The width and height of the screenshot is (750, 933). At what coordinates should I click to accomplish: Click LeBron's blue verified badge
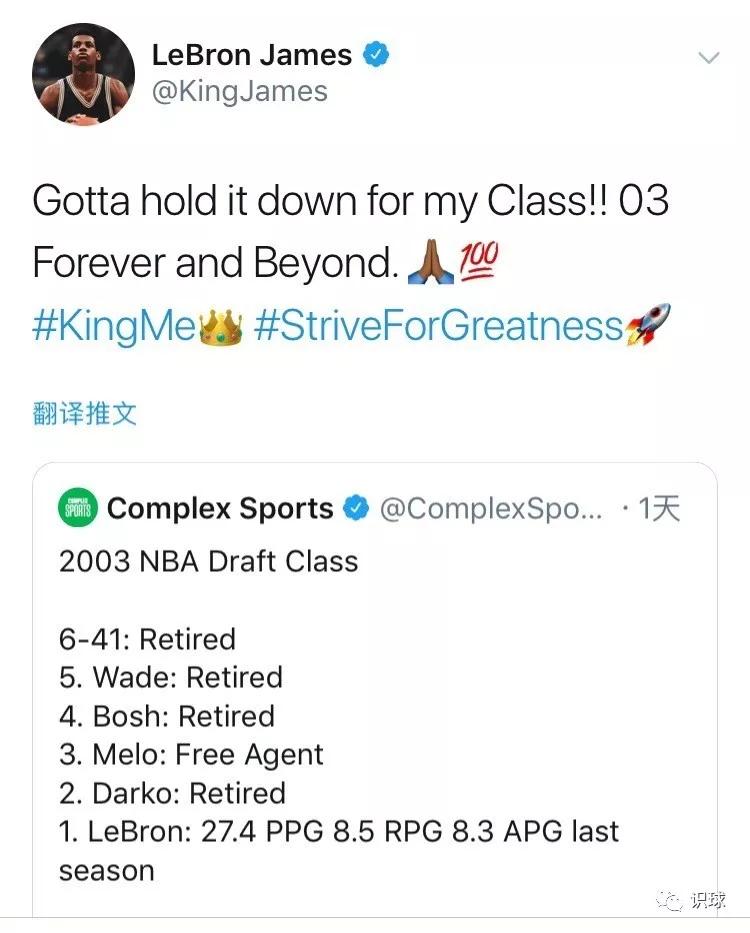pyautogui.click(x=376, y=54)
